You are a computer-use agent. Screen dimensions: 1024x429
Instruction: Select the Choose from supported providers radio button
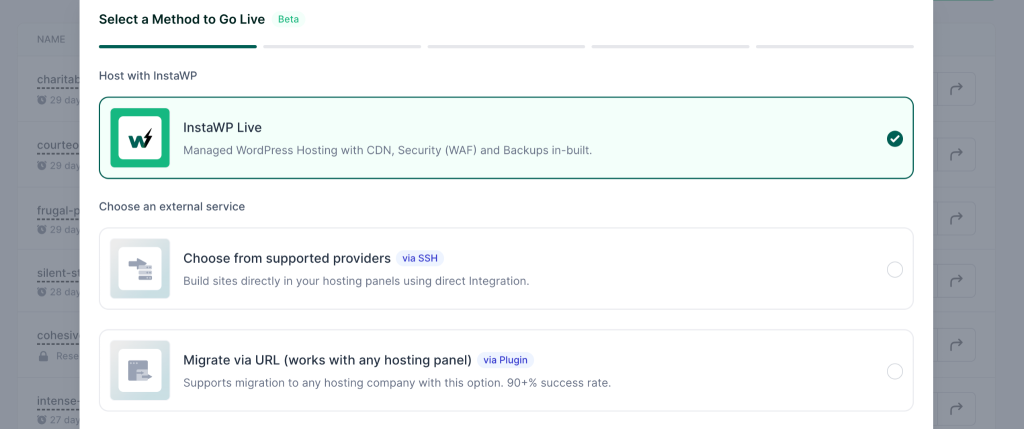895,269
